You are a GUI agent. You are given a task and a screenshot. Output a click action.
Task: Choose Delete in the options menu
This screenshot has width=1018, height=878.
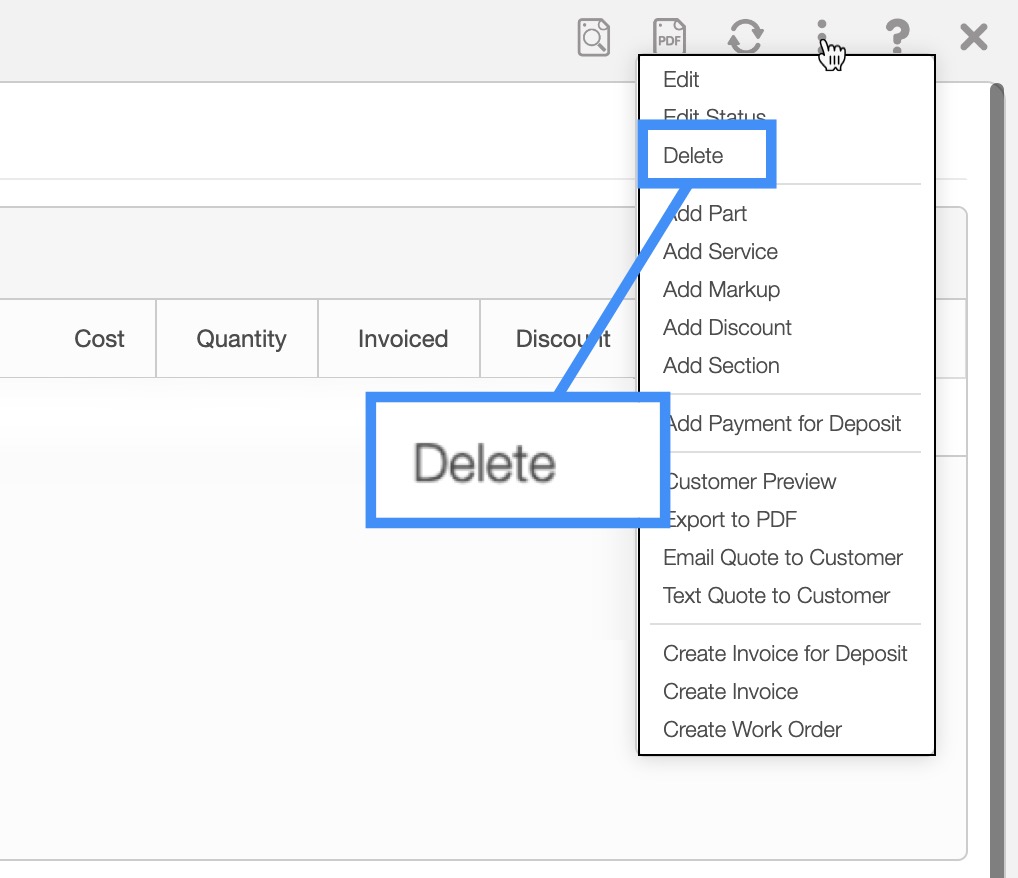pyautogui.click(x=693, y=156)
